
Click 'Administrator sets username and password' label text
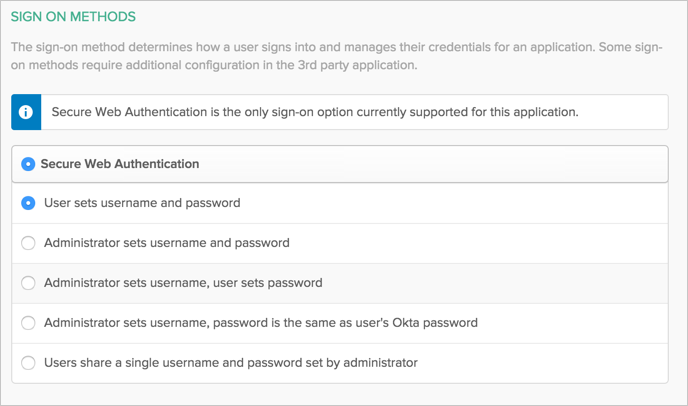[167, 243]
